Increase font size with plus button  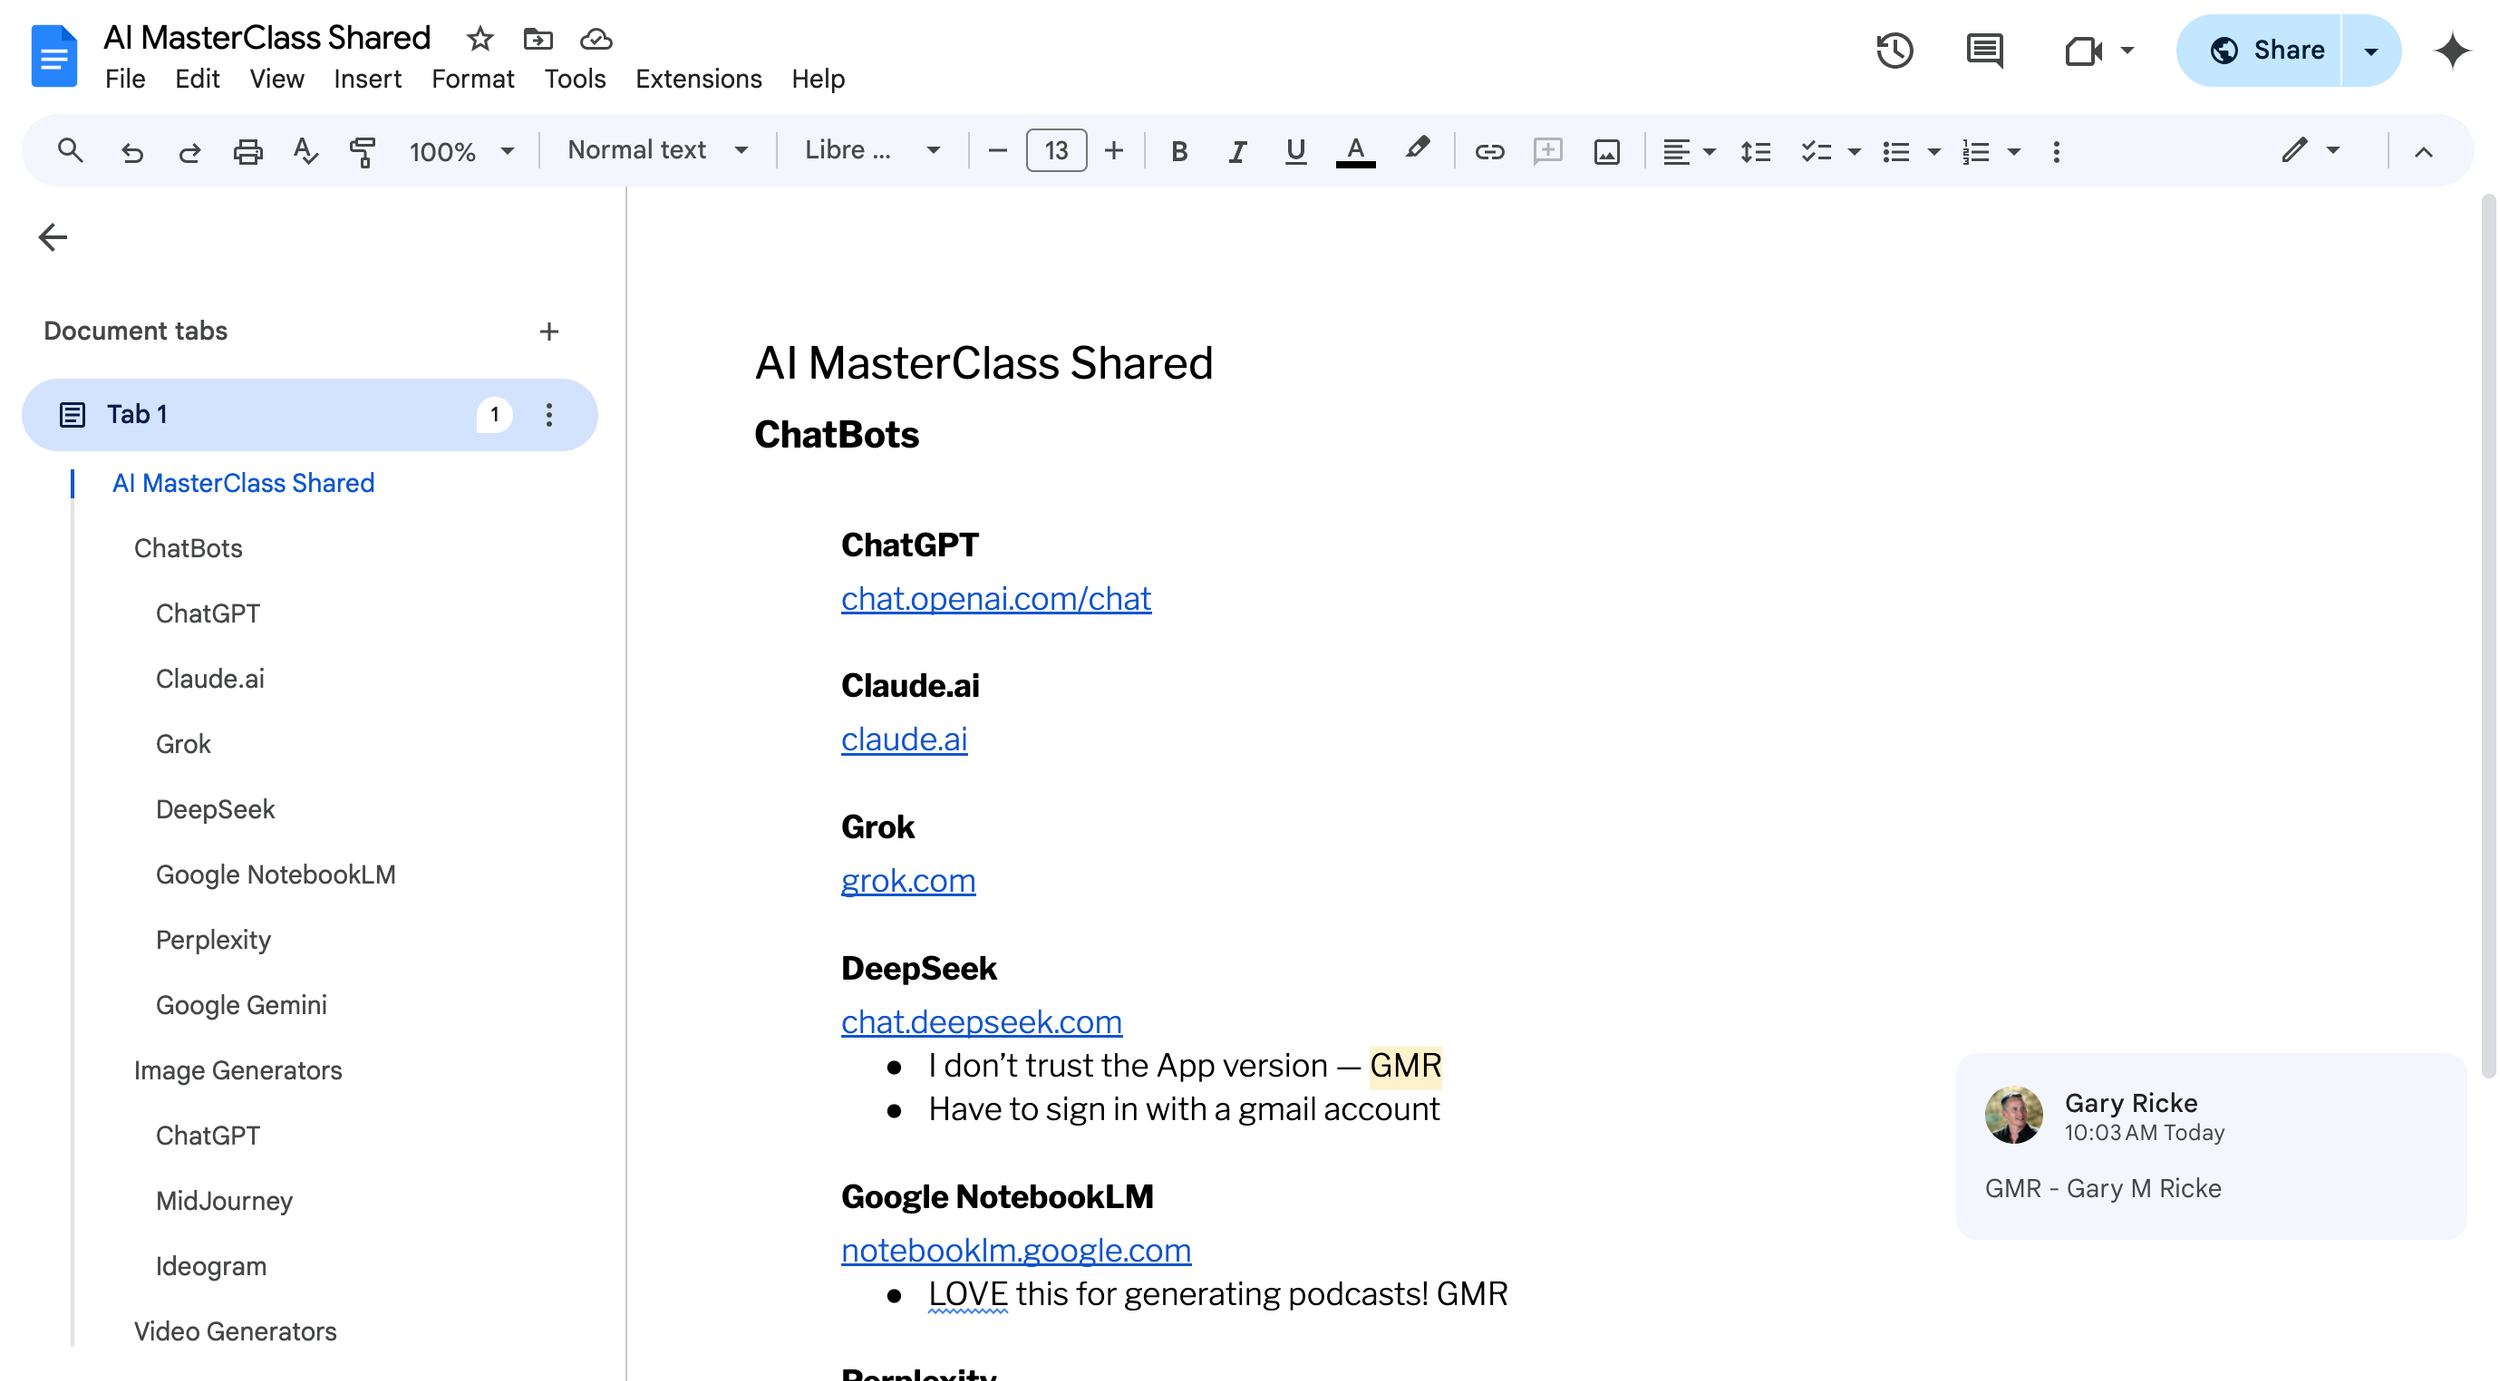[x=1113, y=151]
